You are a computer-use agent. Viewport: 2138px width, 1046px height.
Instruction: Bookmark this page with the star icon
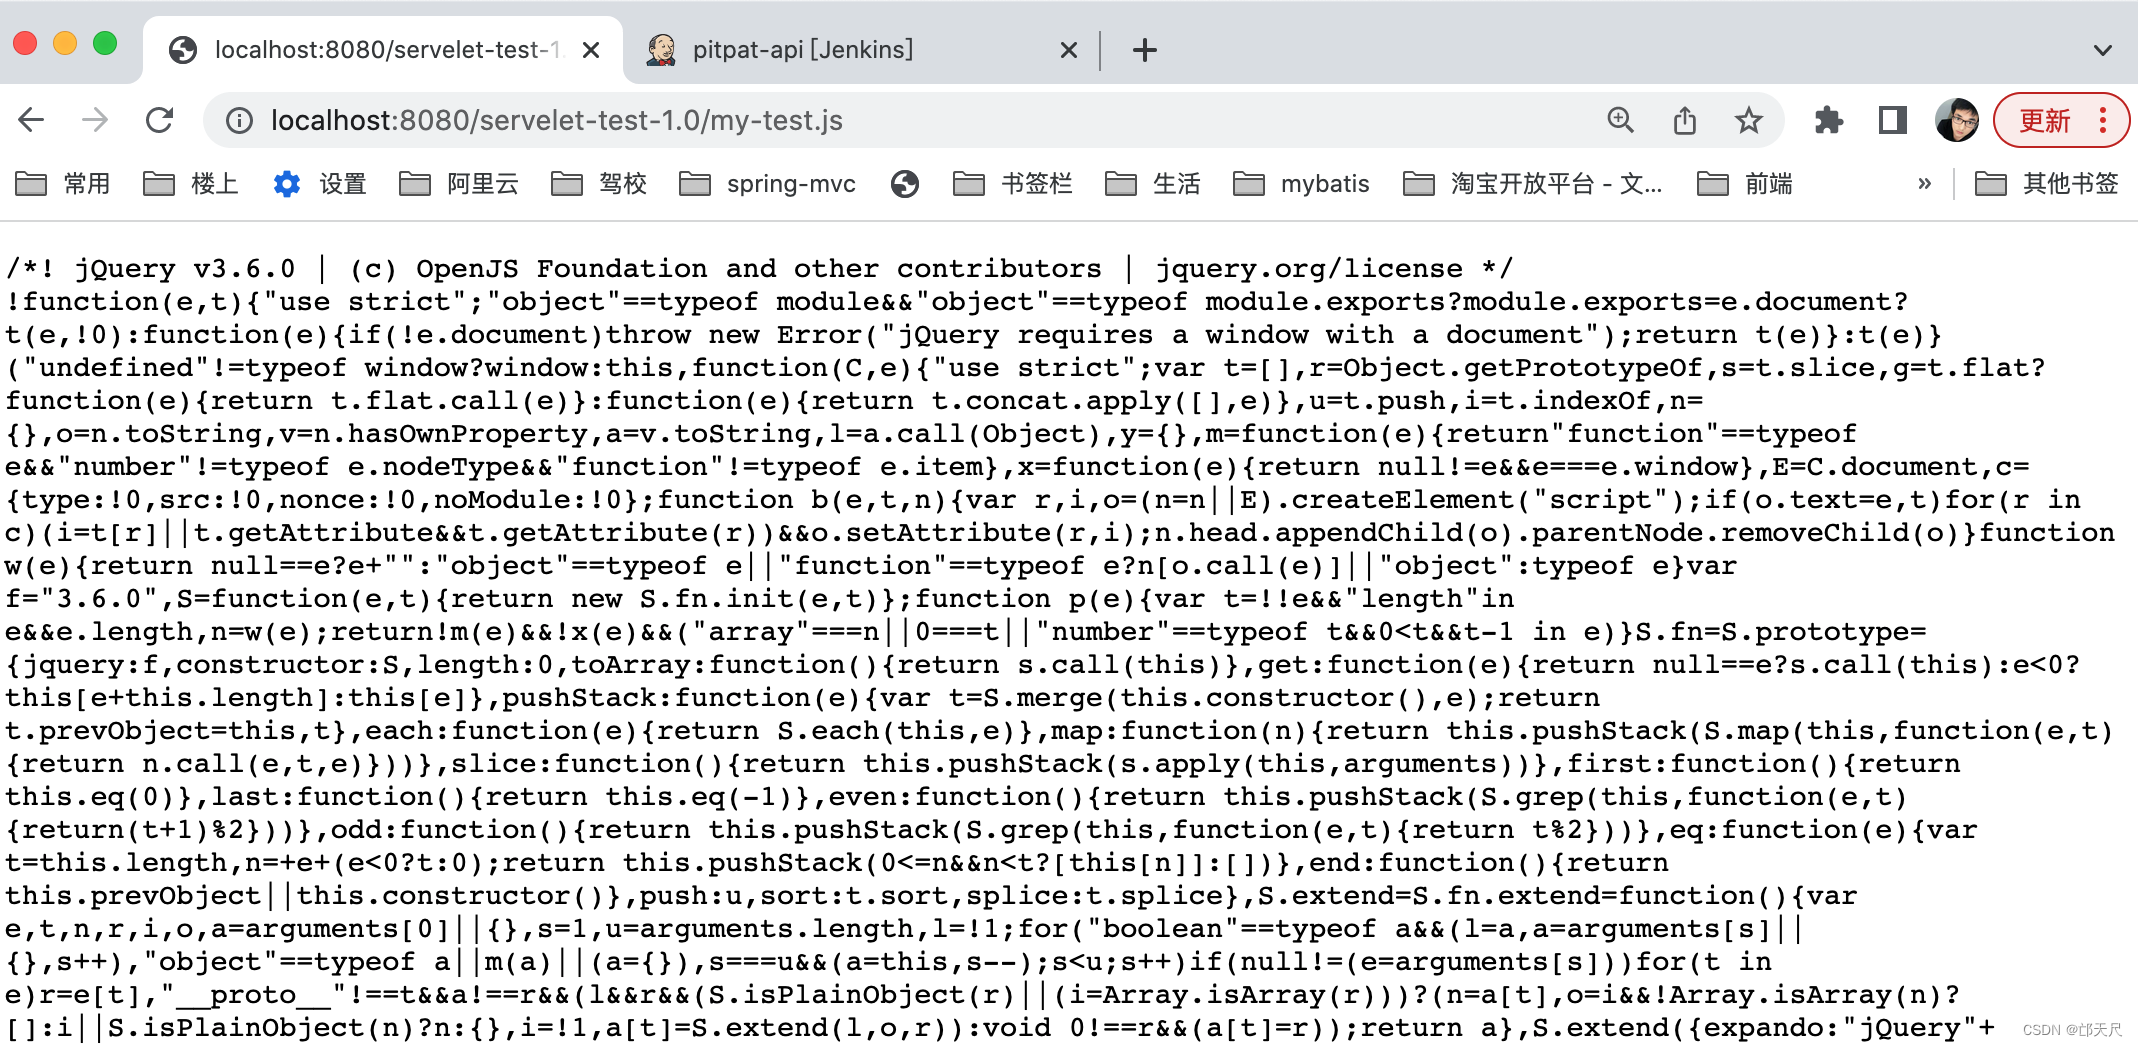click(1748, 121)
